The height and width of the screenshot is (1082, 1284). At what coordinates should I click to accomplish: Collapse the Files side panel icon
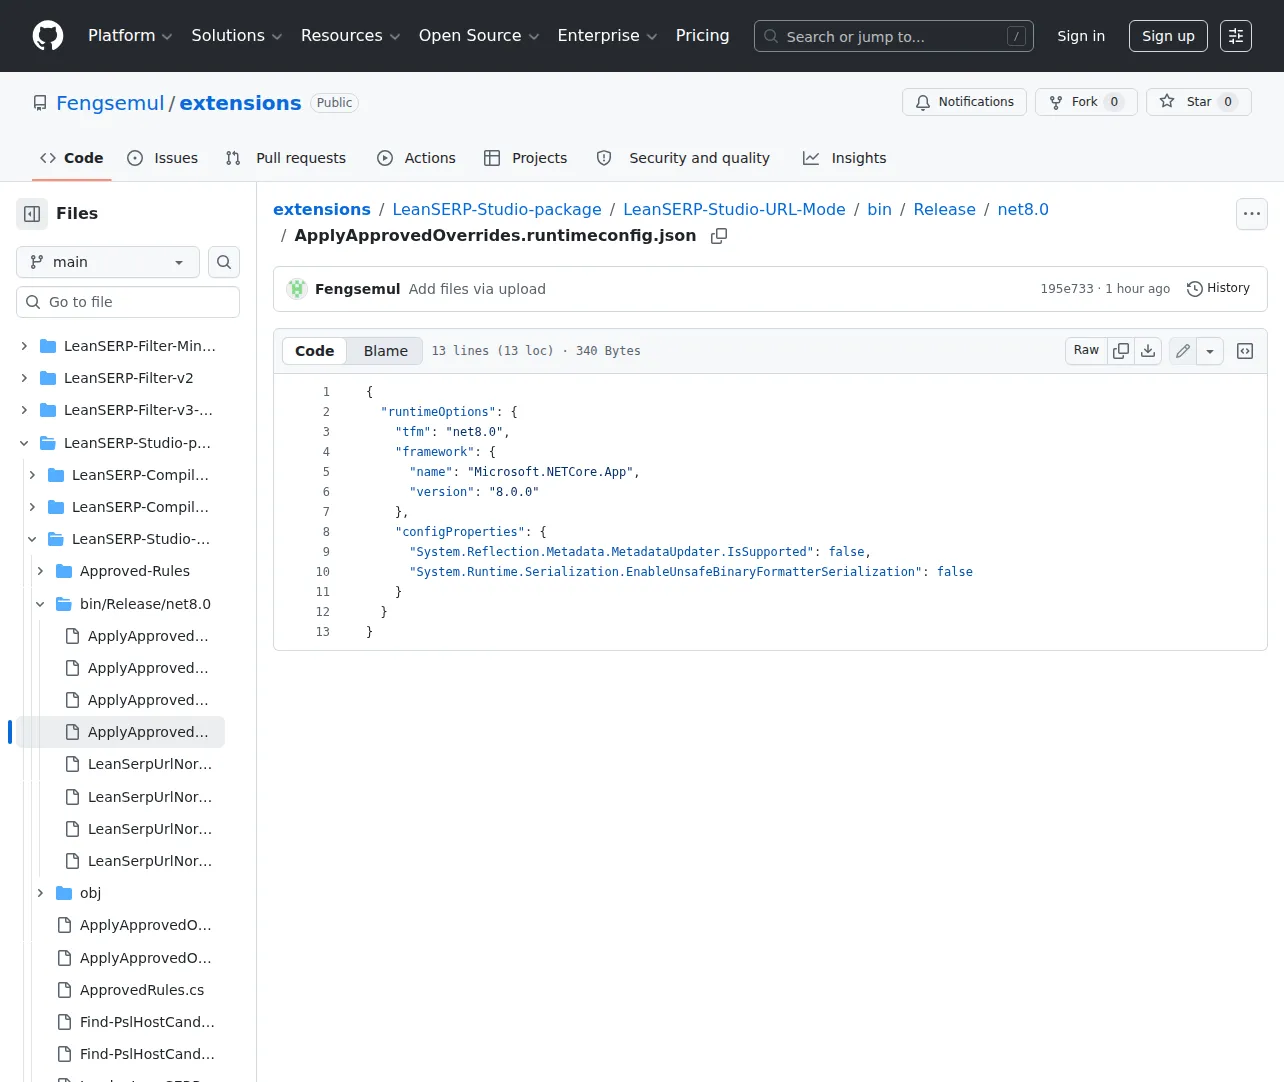coord(32,214)
